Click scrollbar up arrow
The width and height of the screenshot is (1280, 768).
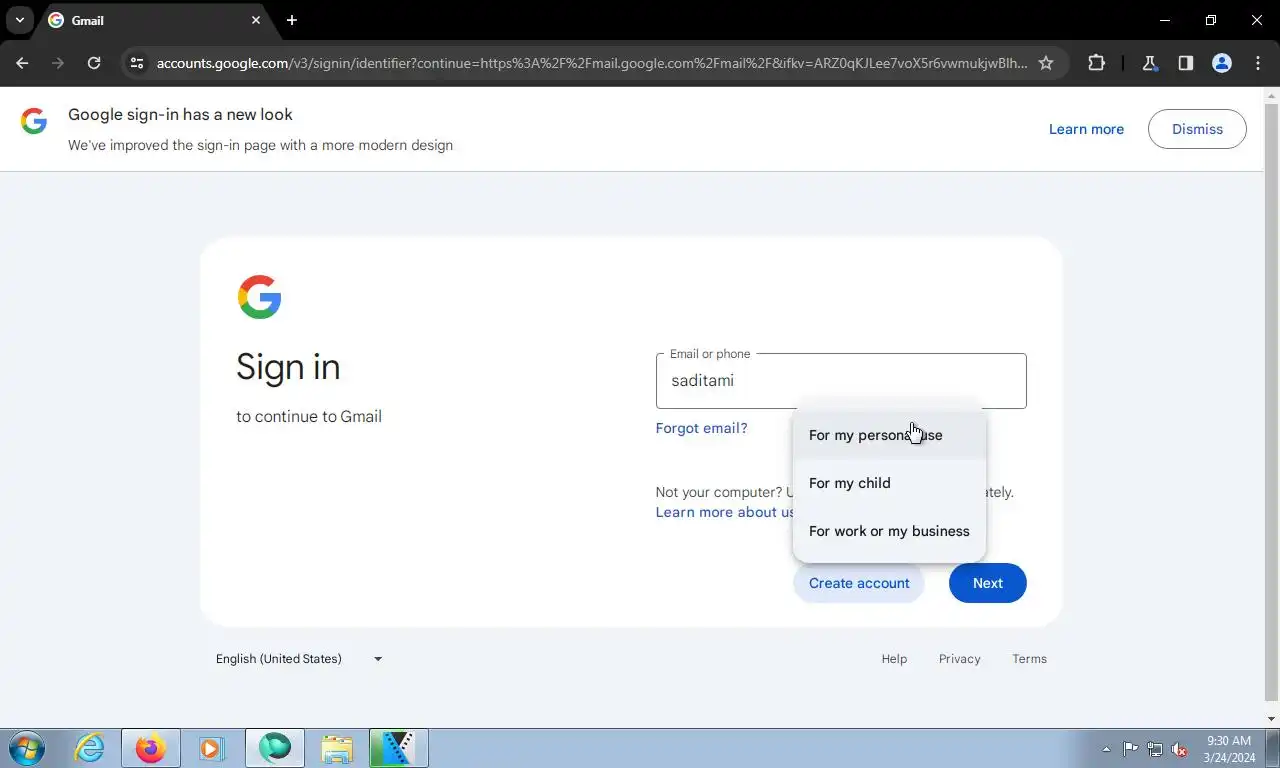click(x=1272, y=96)
